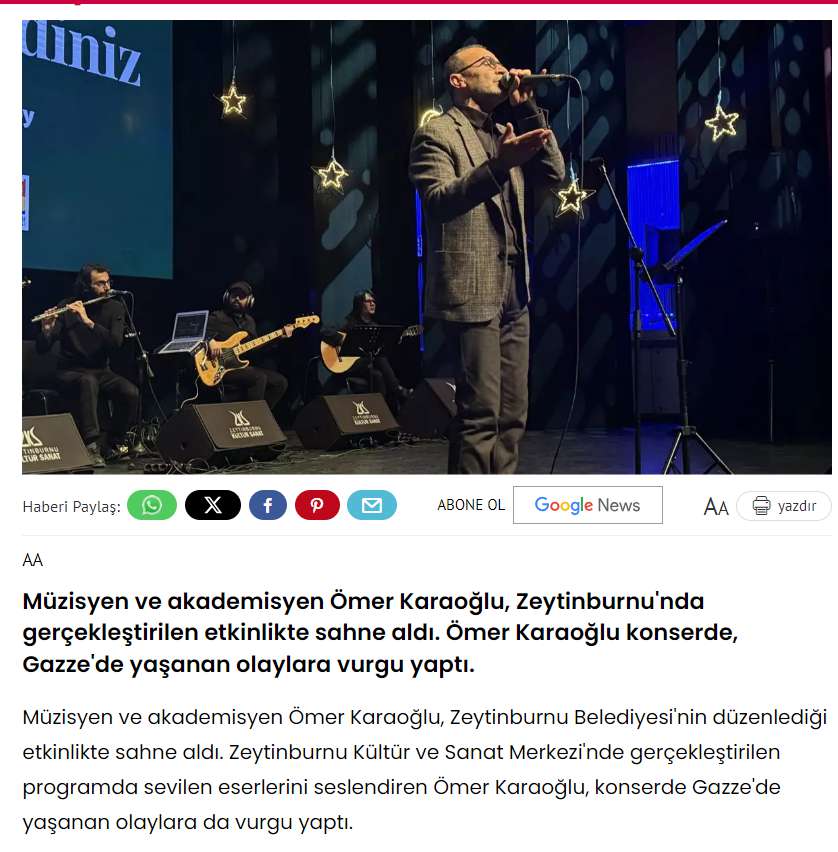838x852 pixels.
Task: Share the article on X
Action: click(x=212, y=505)
